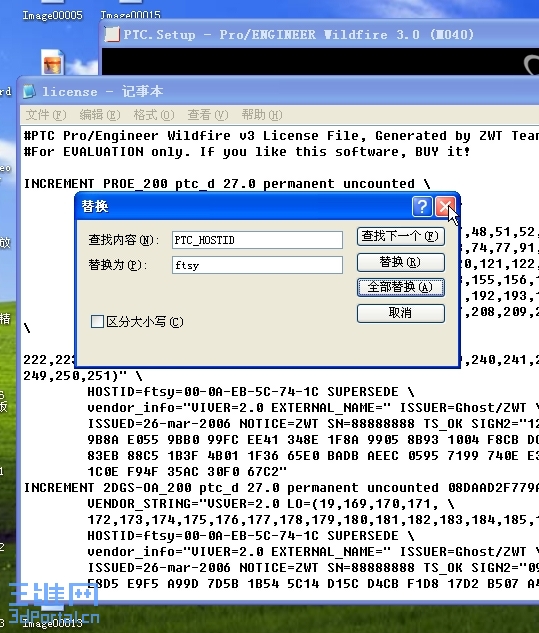The width and height of the screenshot is (539, 633).
Task: Click the replace-with field containing ftsy
Action: point(257,265)
